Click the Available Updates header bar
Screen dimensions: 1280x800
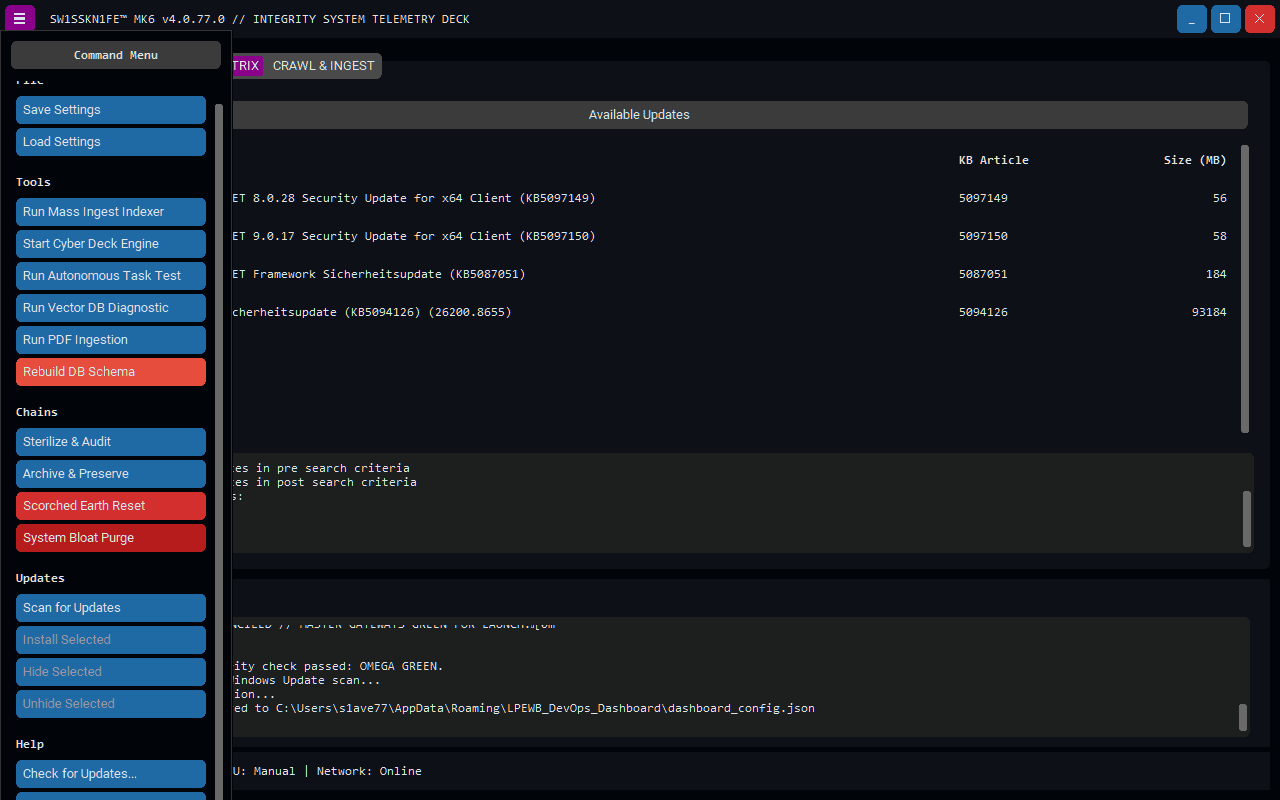pyautogui.click(x=739, y=115)
